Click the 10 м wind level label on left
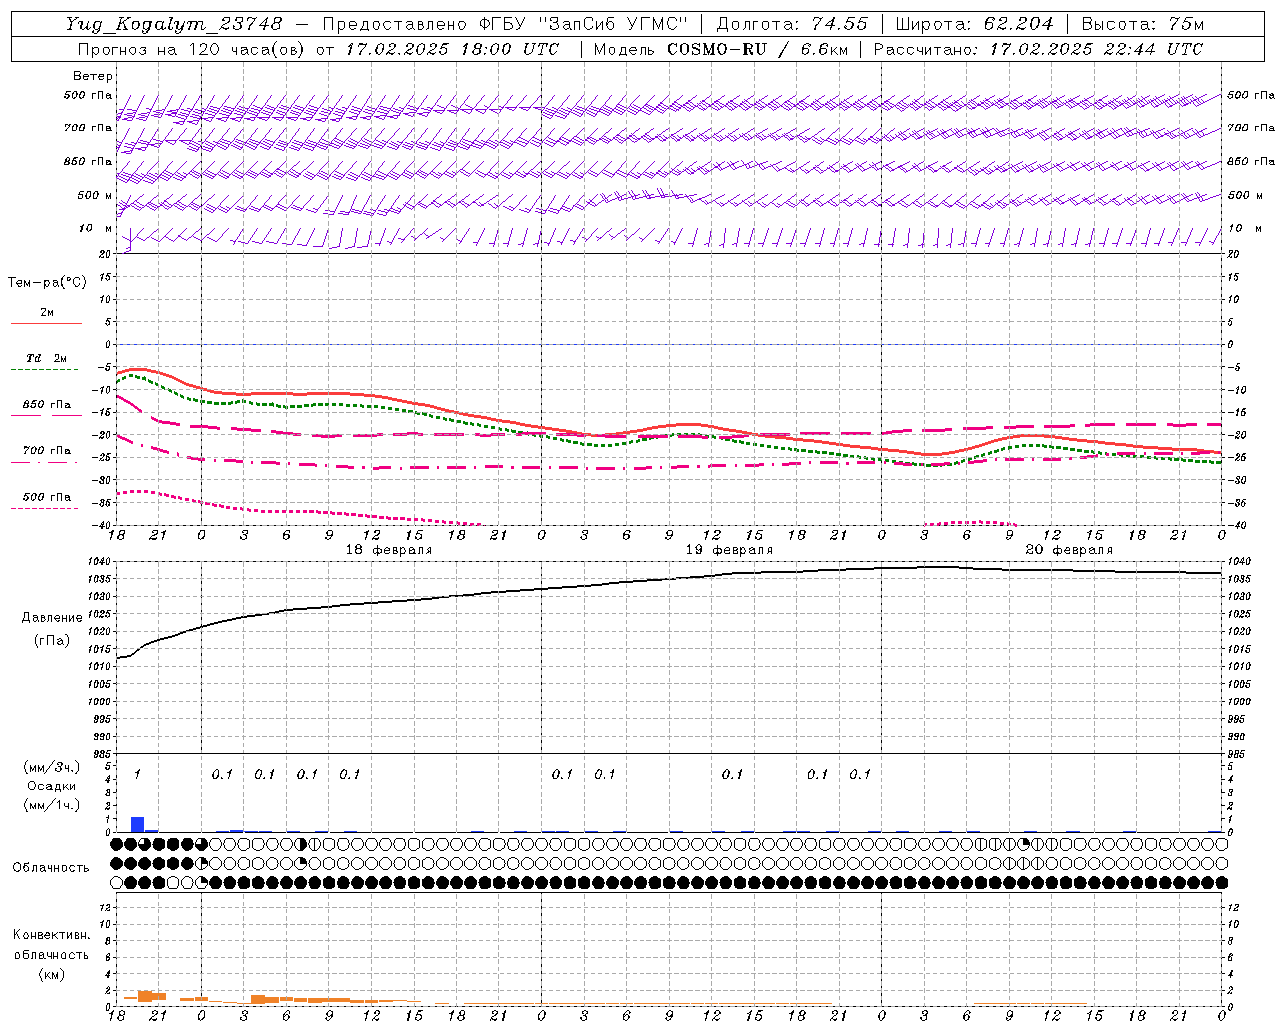This screenshot has width=1280, height=1024. (95, 228)
